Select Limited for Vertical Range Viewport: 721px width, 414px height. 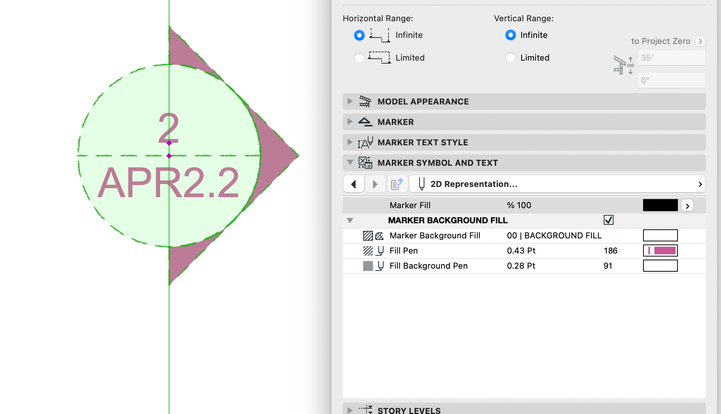tap(510, 58)
